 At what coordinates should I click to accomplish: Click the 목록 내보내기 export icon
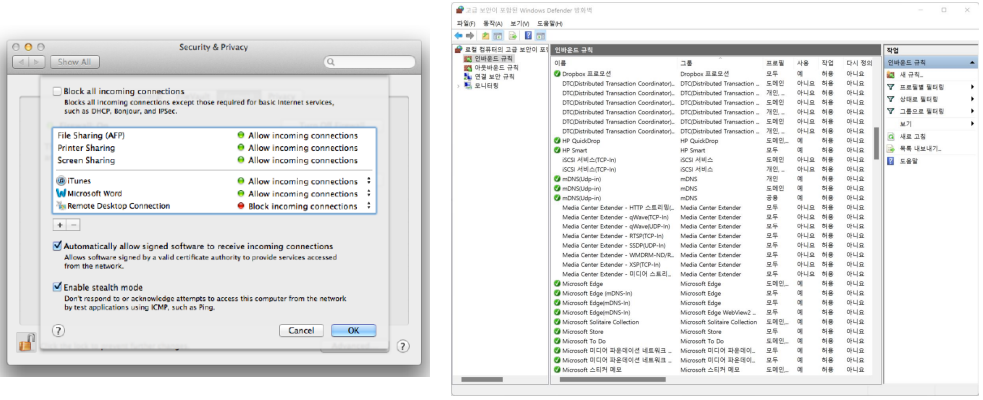(x=891, y=149)
